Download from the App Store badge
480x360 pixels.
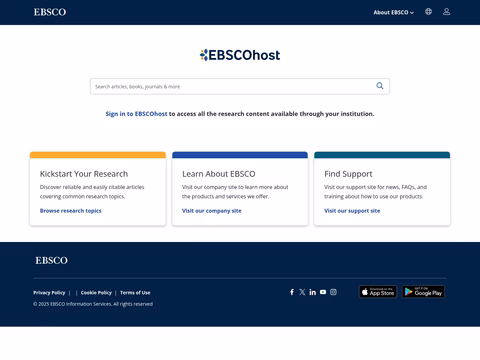pyautogui.click(x=378, y=292)
